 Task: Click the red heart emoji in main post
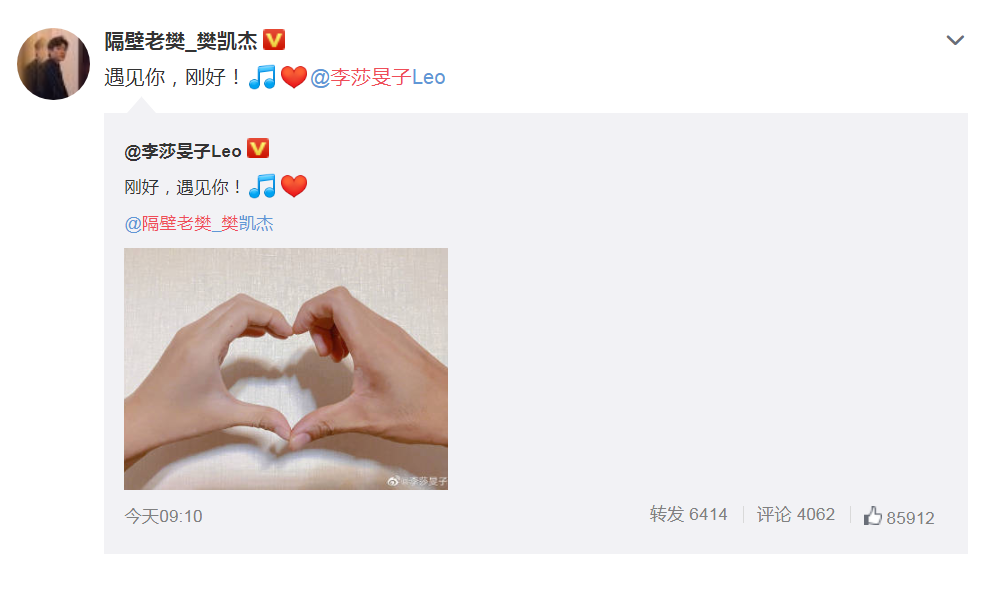click(x=293, y=78)
